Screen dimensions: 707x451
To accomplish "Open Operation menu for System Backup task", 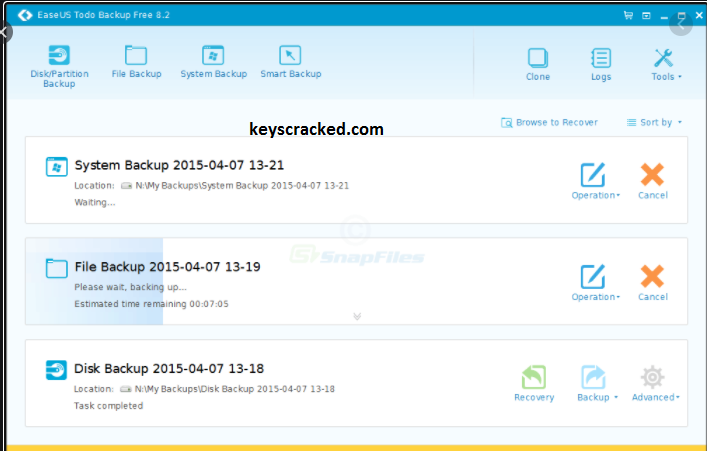I will (x=595, y=181).
